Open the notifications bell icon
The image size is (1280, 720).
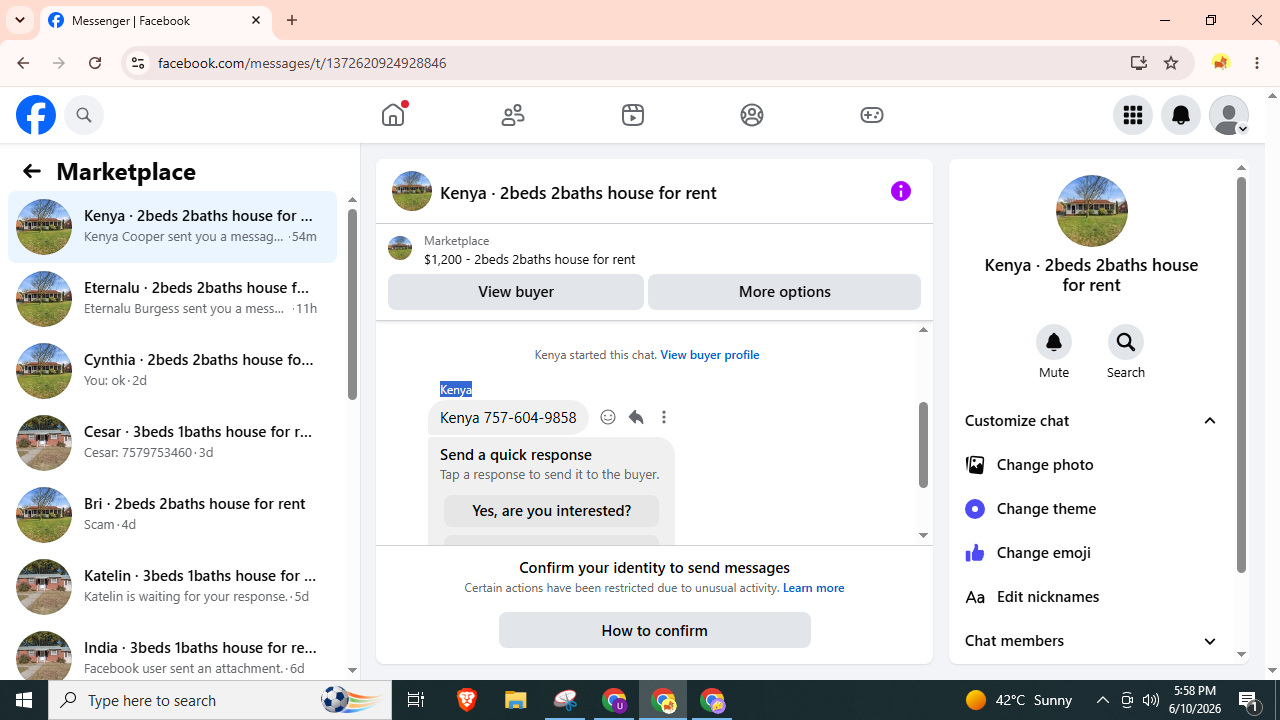pyautogui.click(x=1181, y=115)
